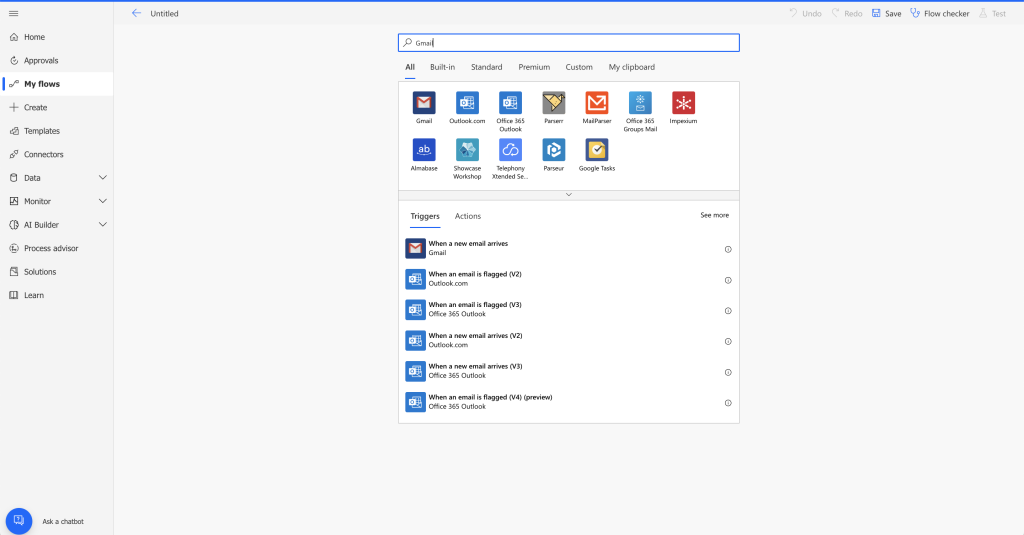Select the Triggers tab
Image resolution: width=1024 pixels, height=535 pixels.
coord(424,216)
